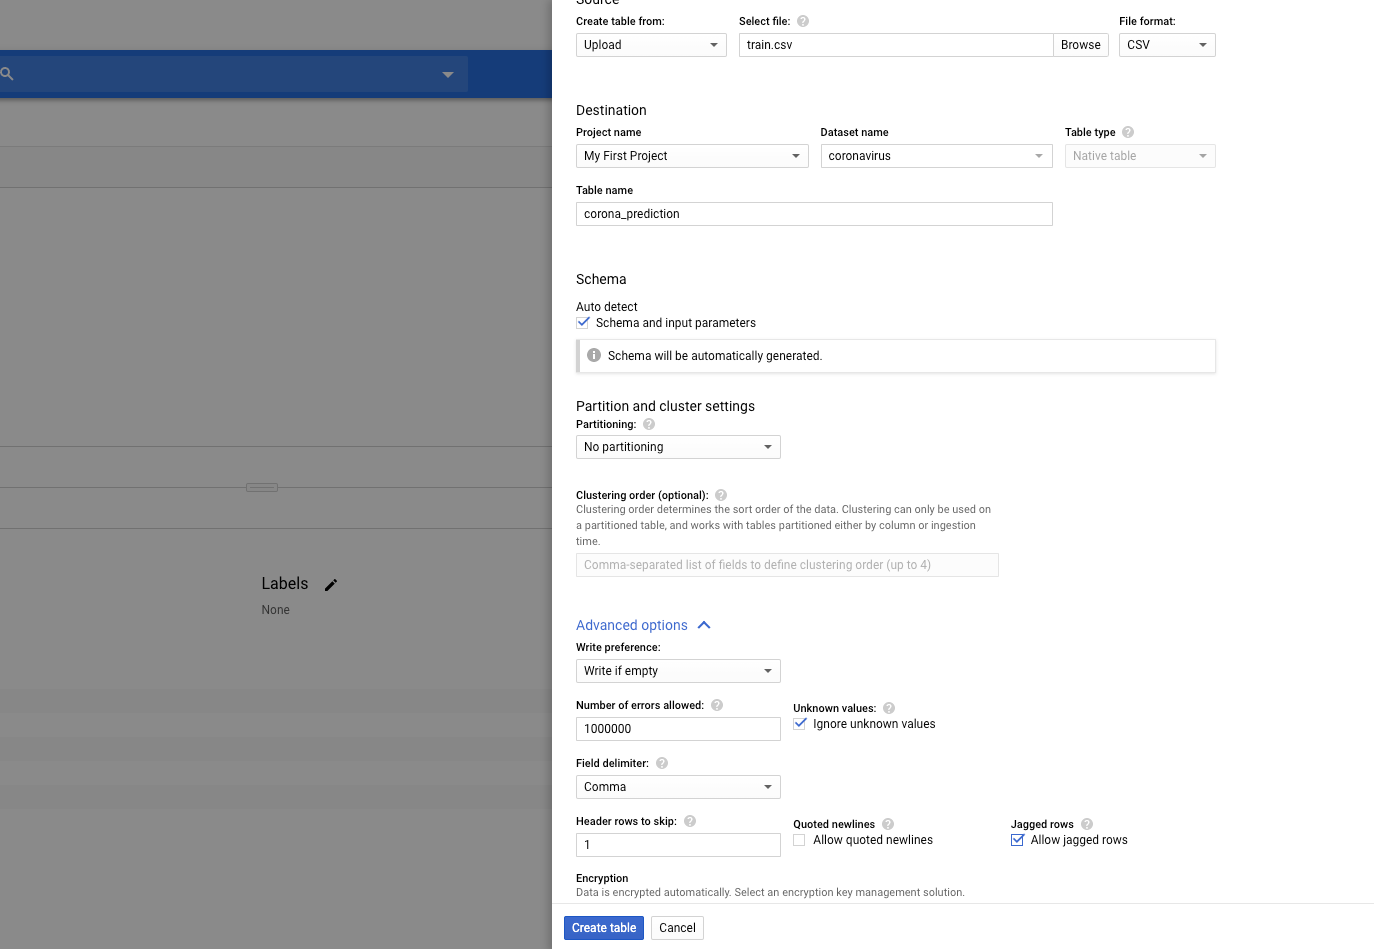Open help for Clustering order
The height and width of the screenshot is (949, 1374).
(x=721, y=495)
